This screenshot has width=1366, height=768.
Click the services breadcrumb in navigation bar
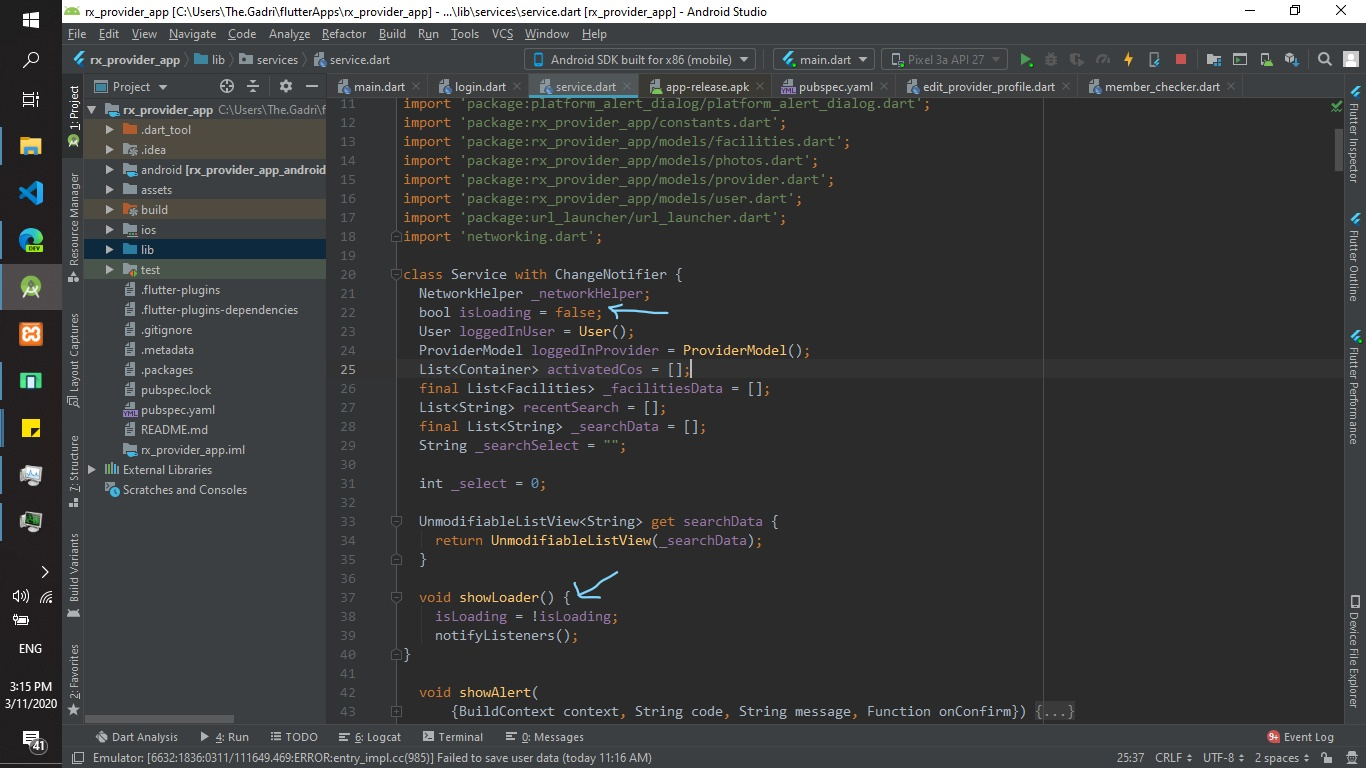pyautogui.click(x=268, y=60)
